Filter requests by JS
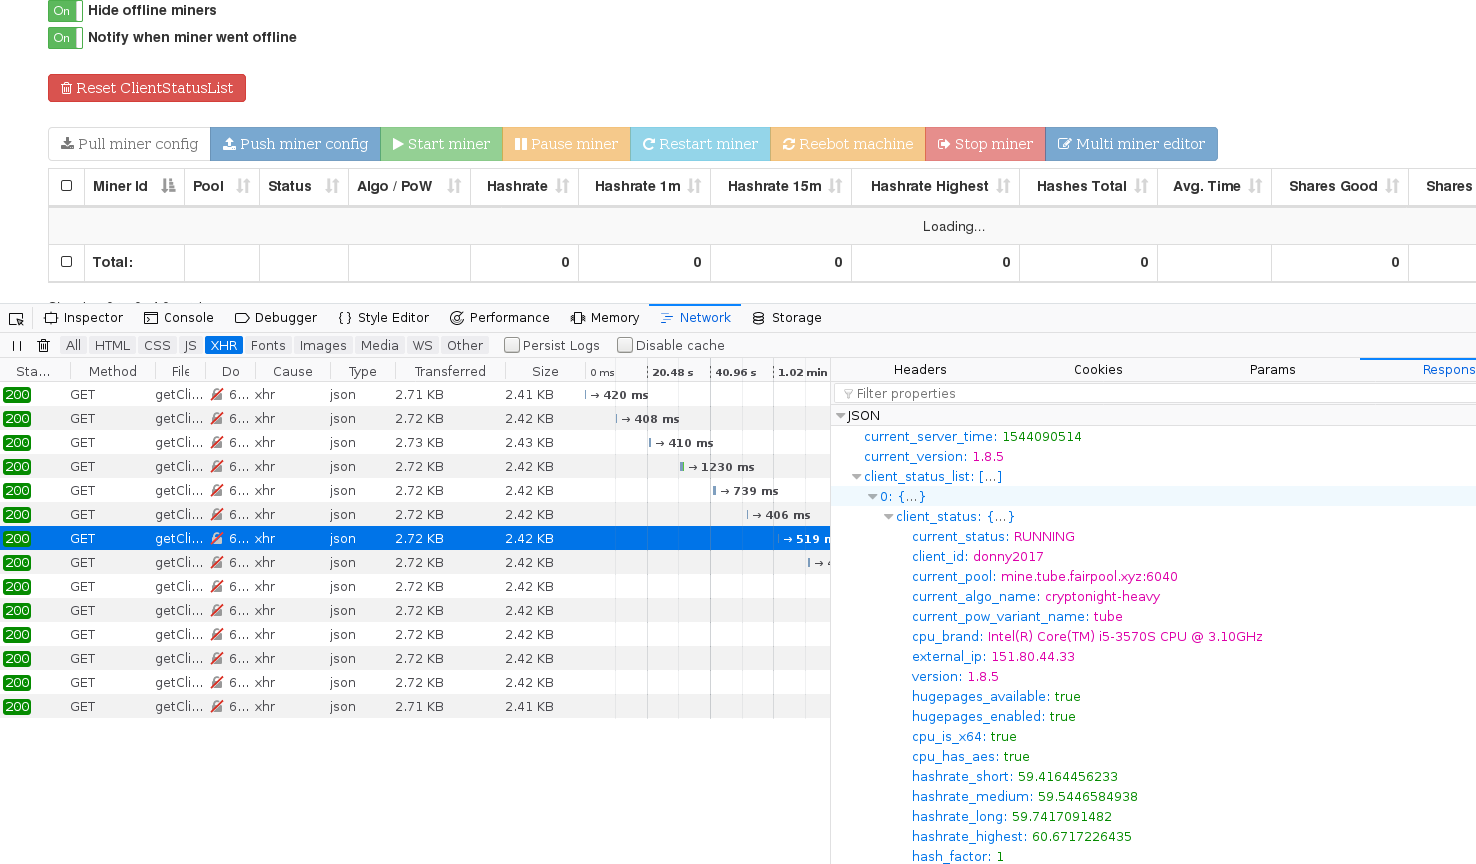Screen dimensions: 1476x864 coord(190,346)
